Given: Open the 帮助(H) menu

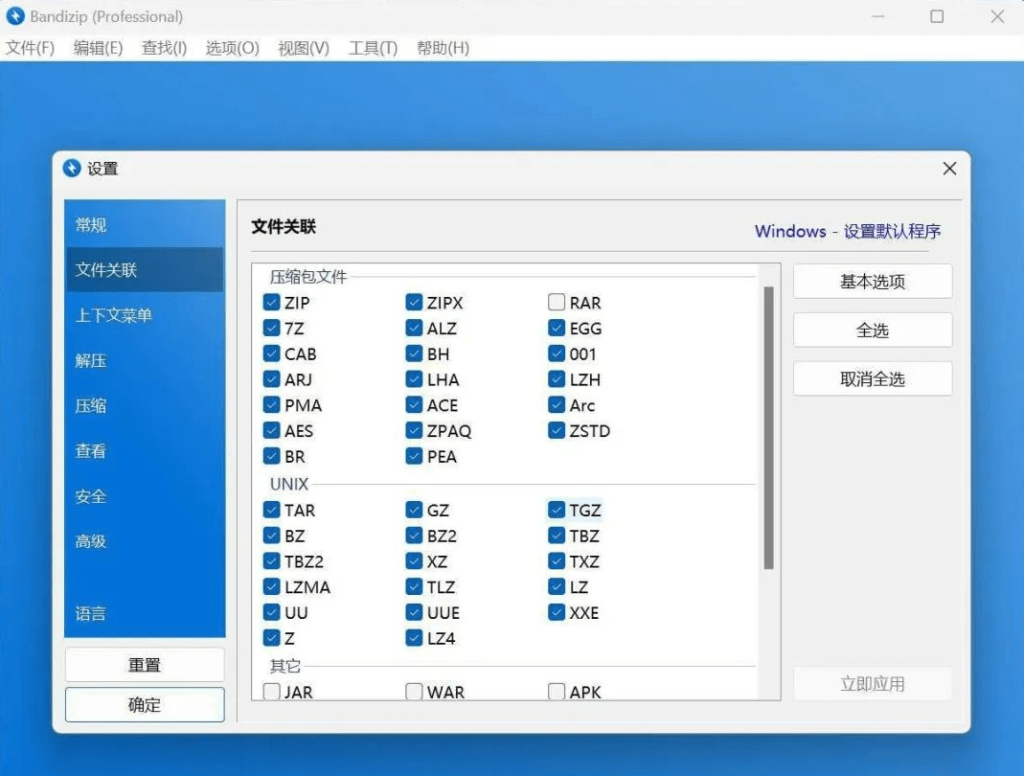Looking at the screenshot, I should (442, 47).
